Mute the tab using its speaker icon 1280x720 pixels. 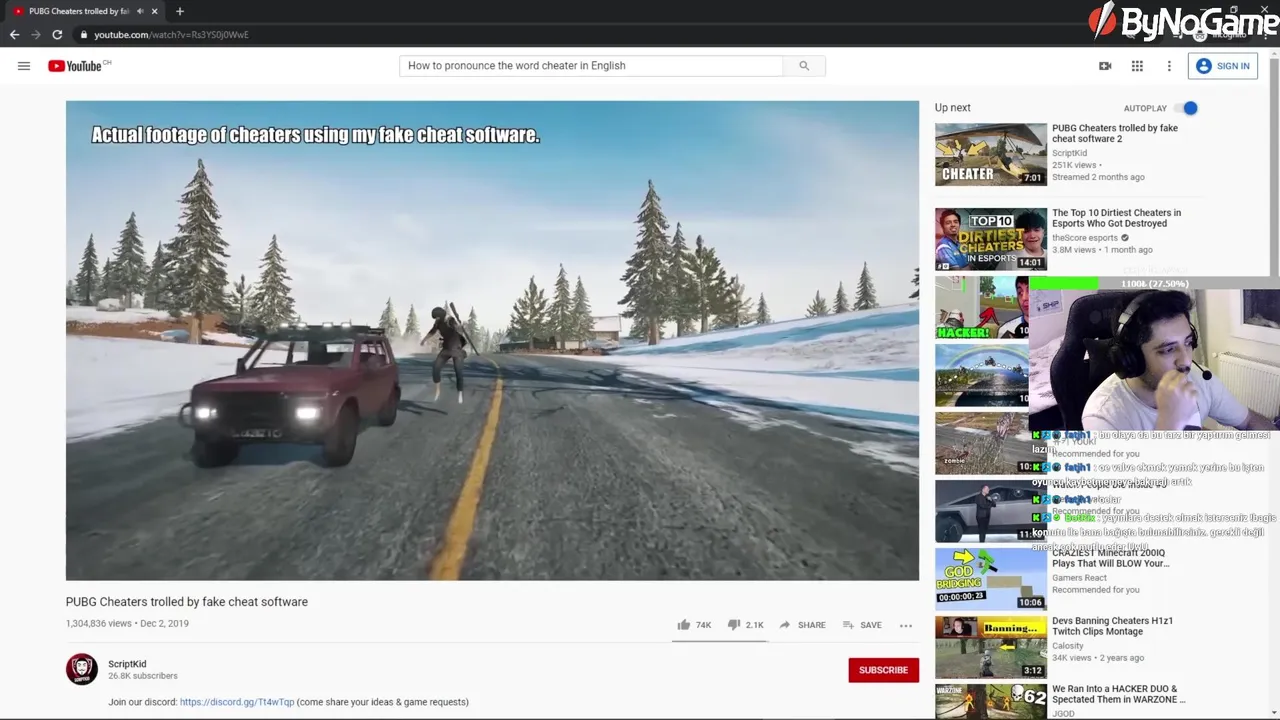pos(140,11)
